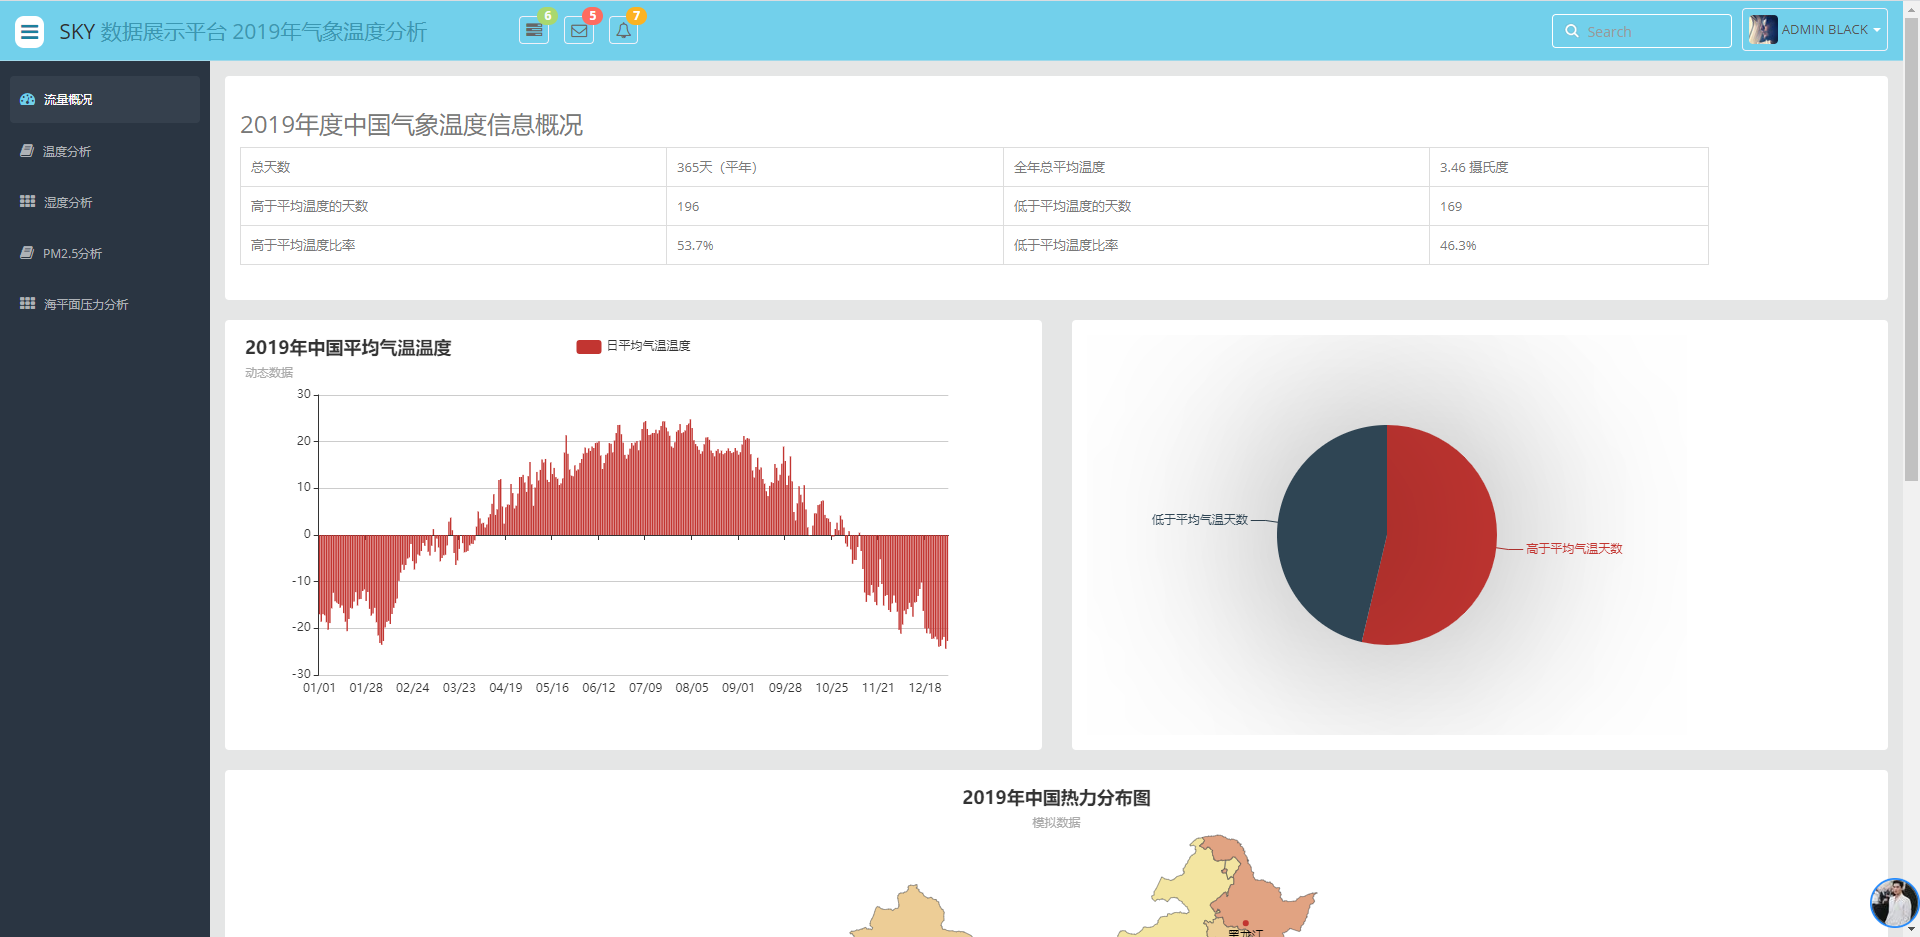Open PM2.5分析 sidebar menu item

pos(105,253)
